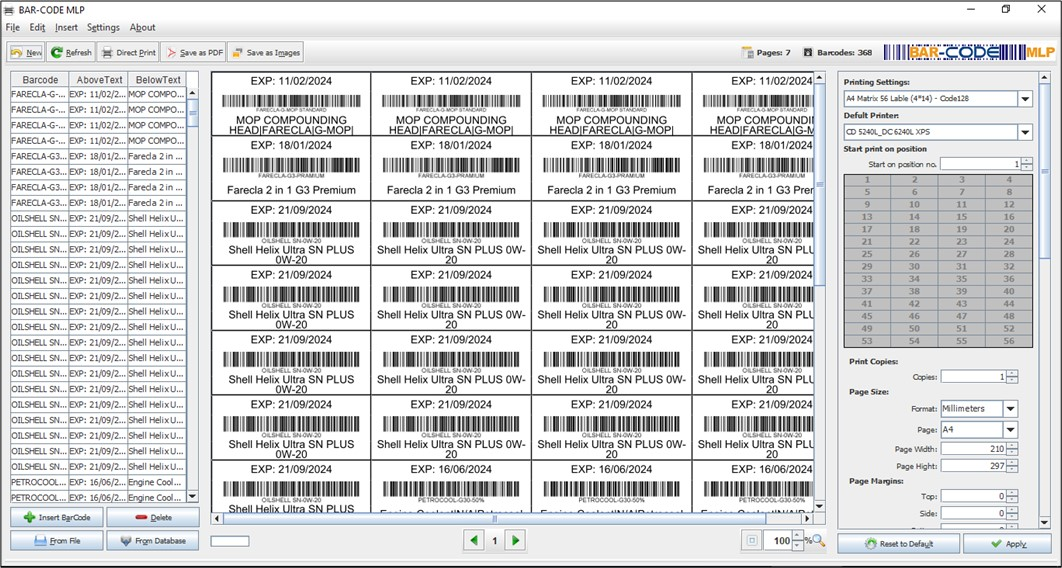
Task: Click the fit-page icon beside zoom field
Action: click(751, 541)
